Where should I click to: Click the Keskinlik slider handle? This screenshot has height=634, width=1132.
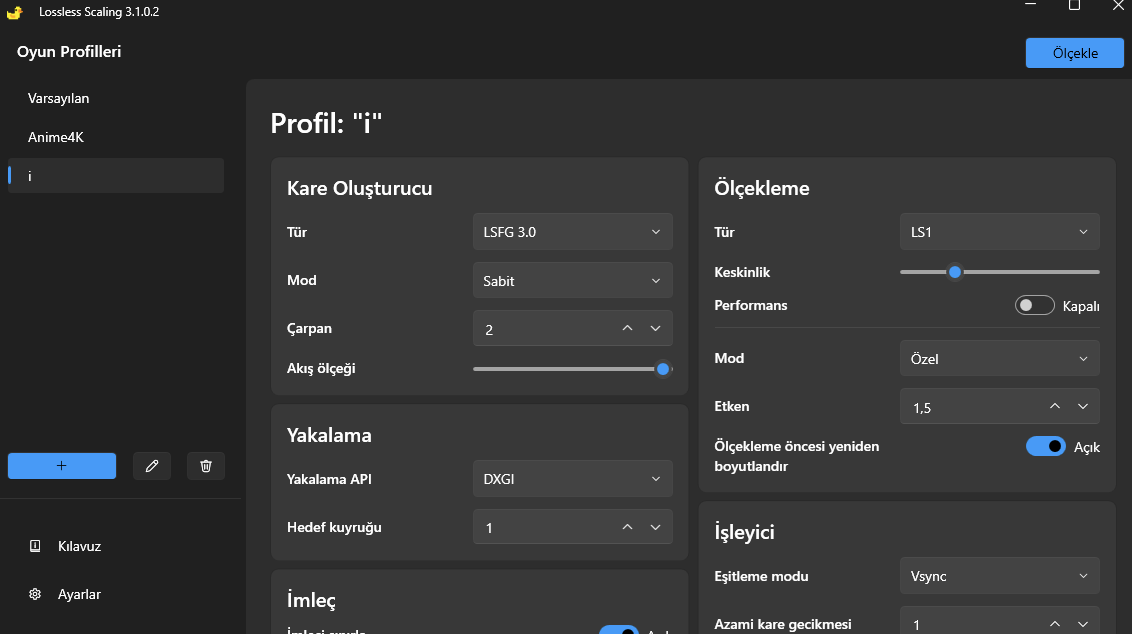955,272
